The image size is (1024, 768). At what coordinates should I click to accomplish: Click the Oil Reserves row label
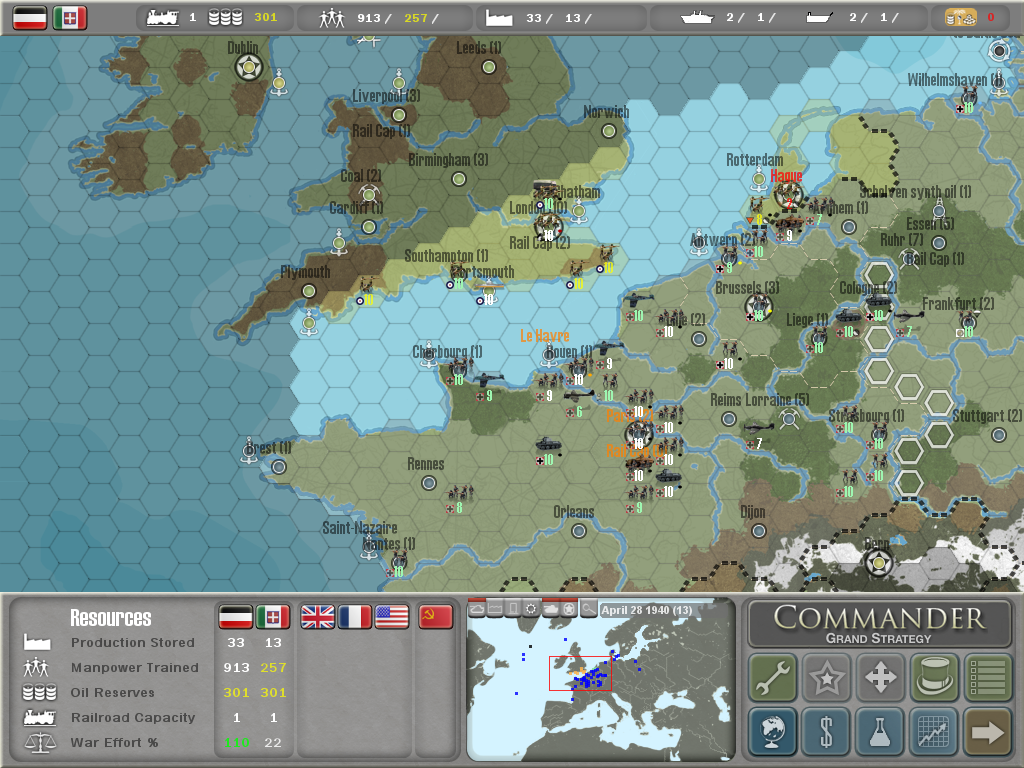tap(112, 692)
